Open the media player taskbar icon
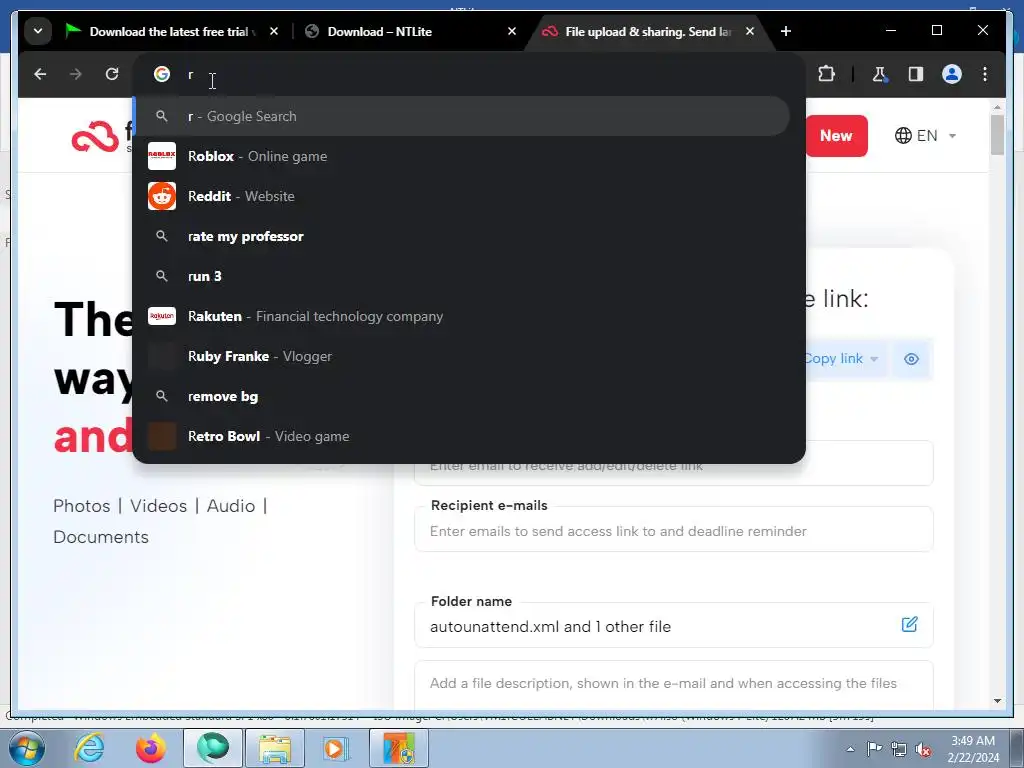Image resolution: width=1024 pixels, height=768 pixels. [x=337, y=748]
